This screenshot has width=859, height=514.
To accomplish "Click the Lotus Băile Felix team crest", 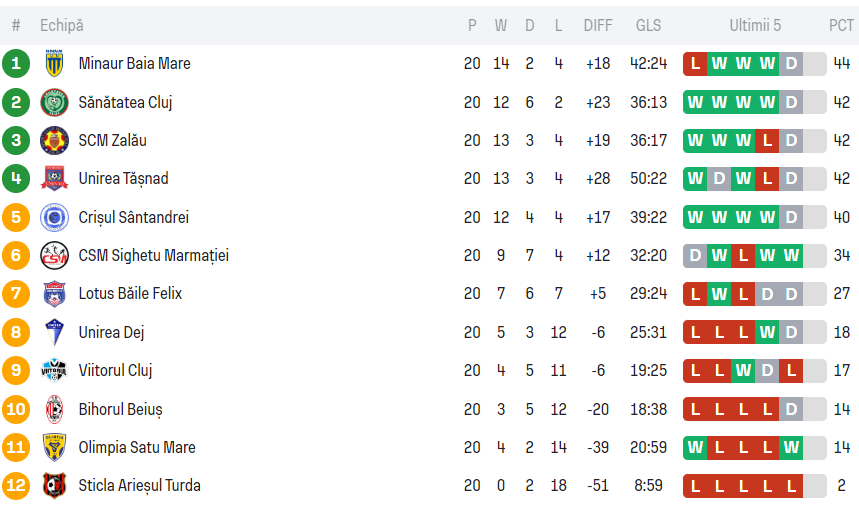I will [x=54, y=294].
